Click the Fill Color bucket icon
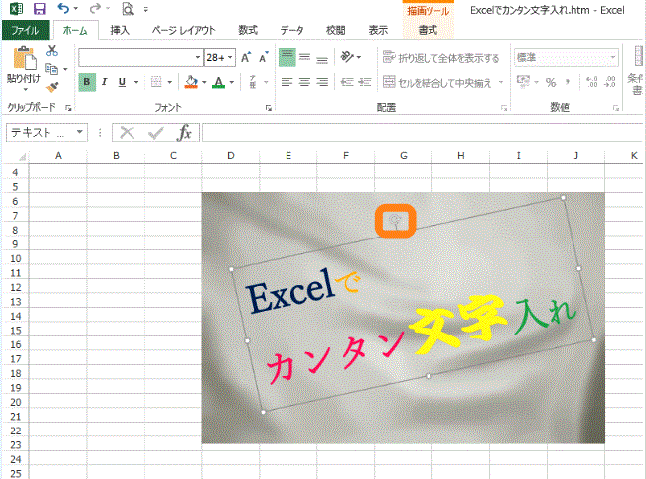This screenshot has height=479, width=646. pos(191,82)
